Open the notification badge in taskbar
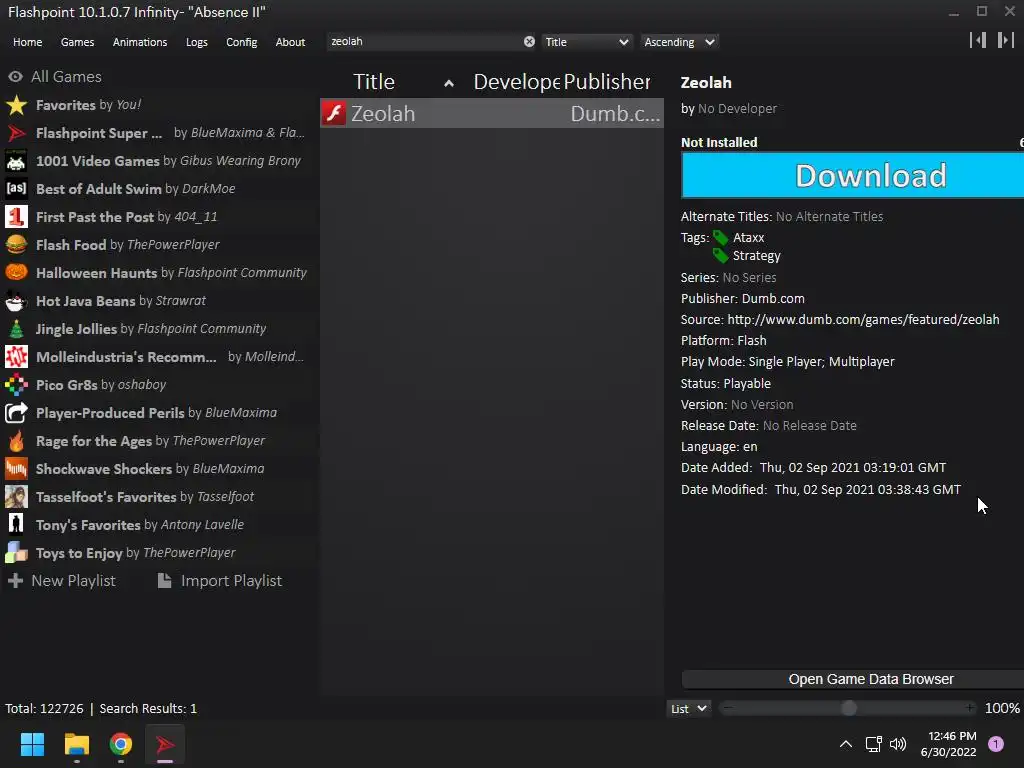The image size is (1024, 768). 996,744
